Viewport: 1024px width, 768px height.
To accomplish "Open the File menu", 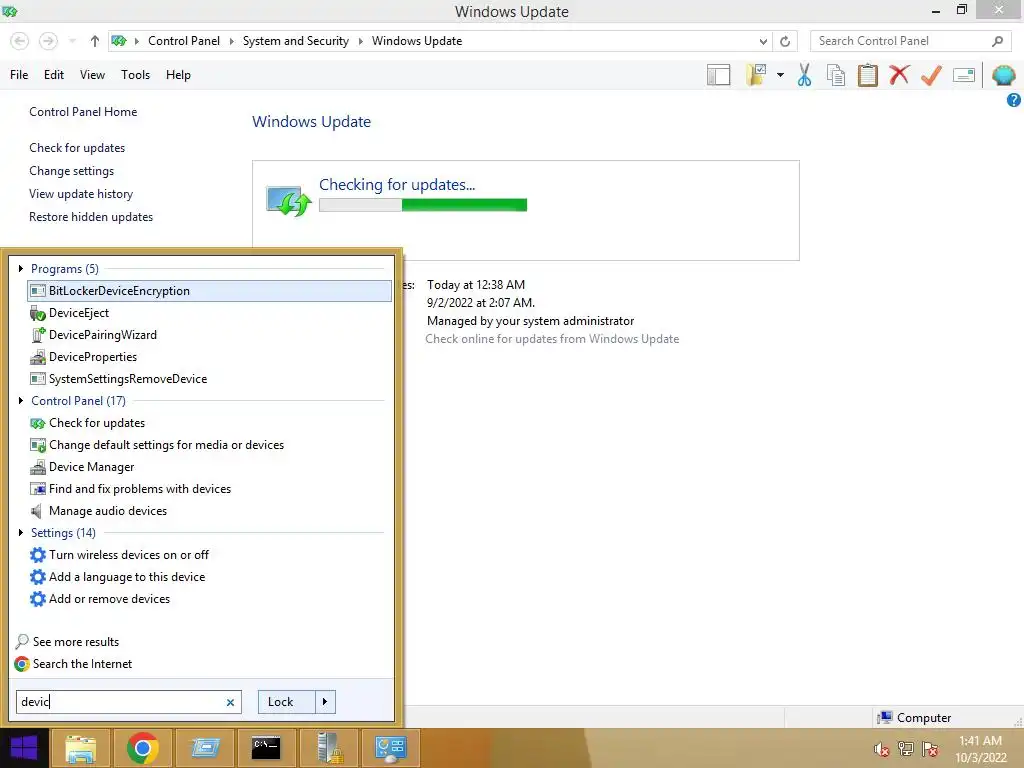I will [x=19, y=74].
